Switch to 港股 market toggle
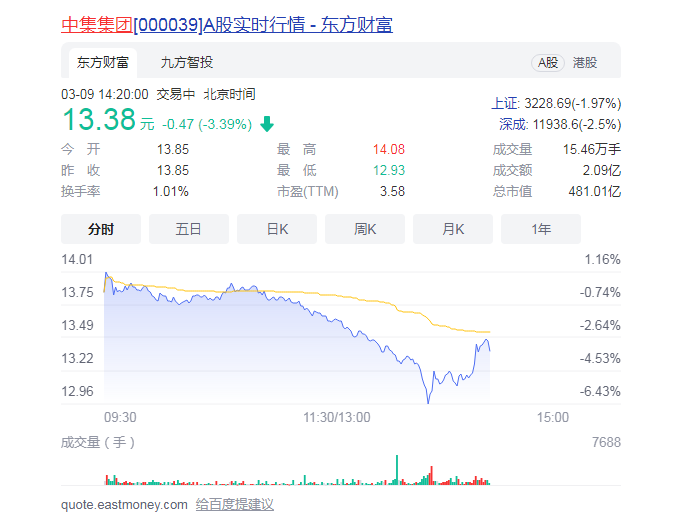 point(585,63)
